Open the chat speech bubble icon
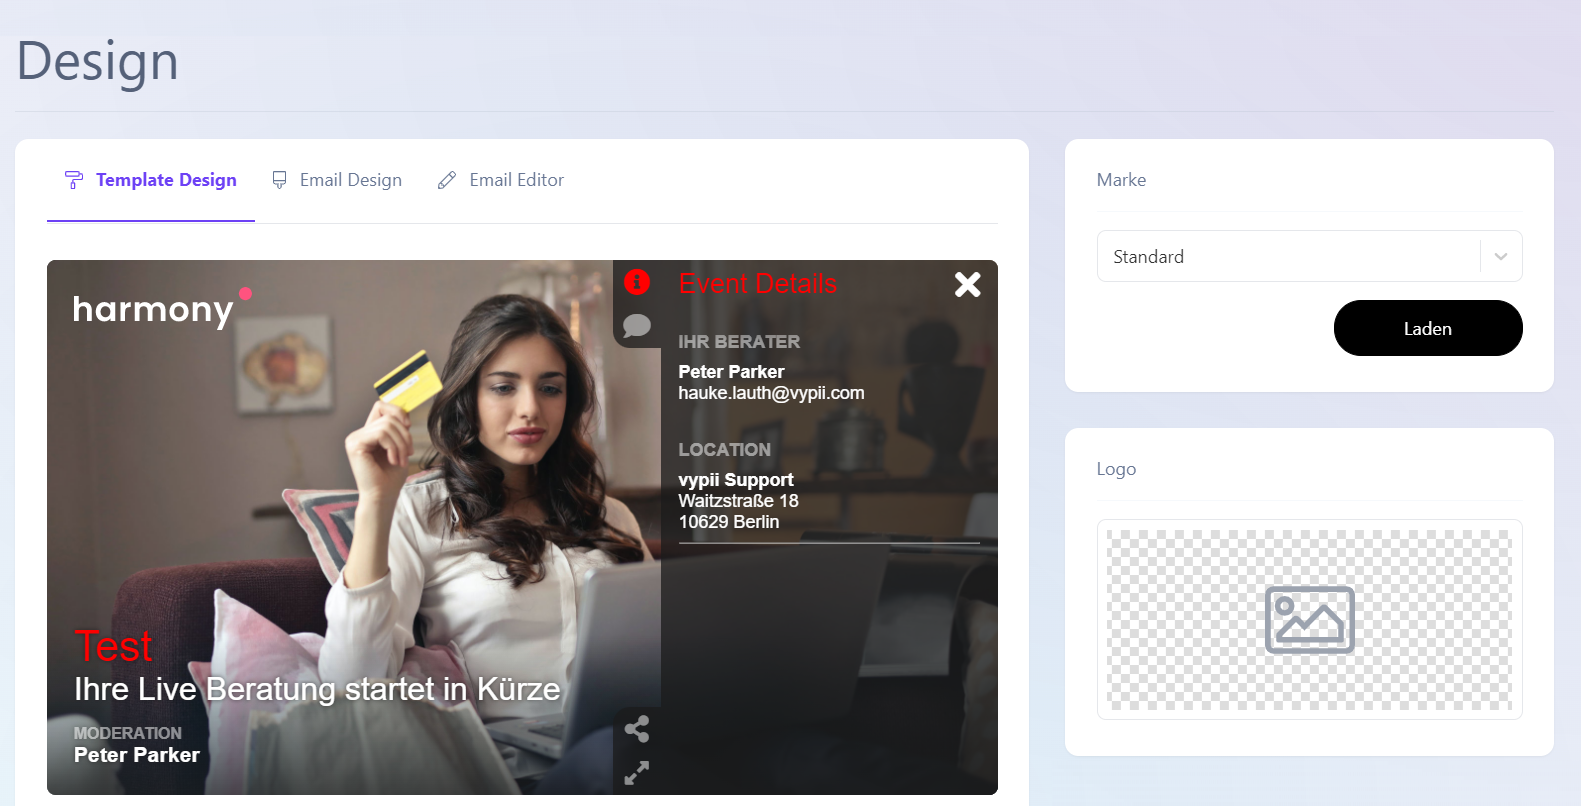The image size is (1581, 806). point(637,326)
